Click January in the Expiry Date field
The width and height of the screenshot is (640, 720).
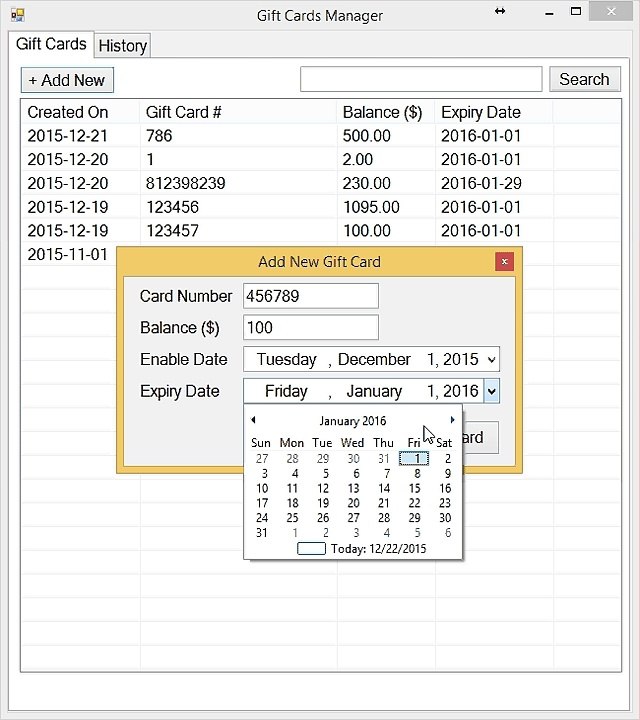click(x=374, y=391)
